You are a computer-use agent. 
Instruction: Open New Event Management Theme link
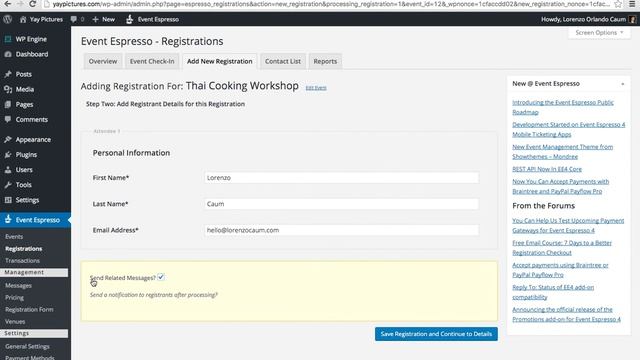pyautogui.click(x=562, y=151)
